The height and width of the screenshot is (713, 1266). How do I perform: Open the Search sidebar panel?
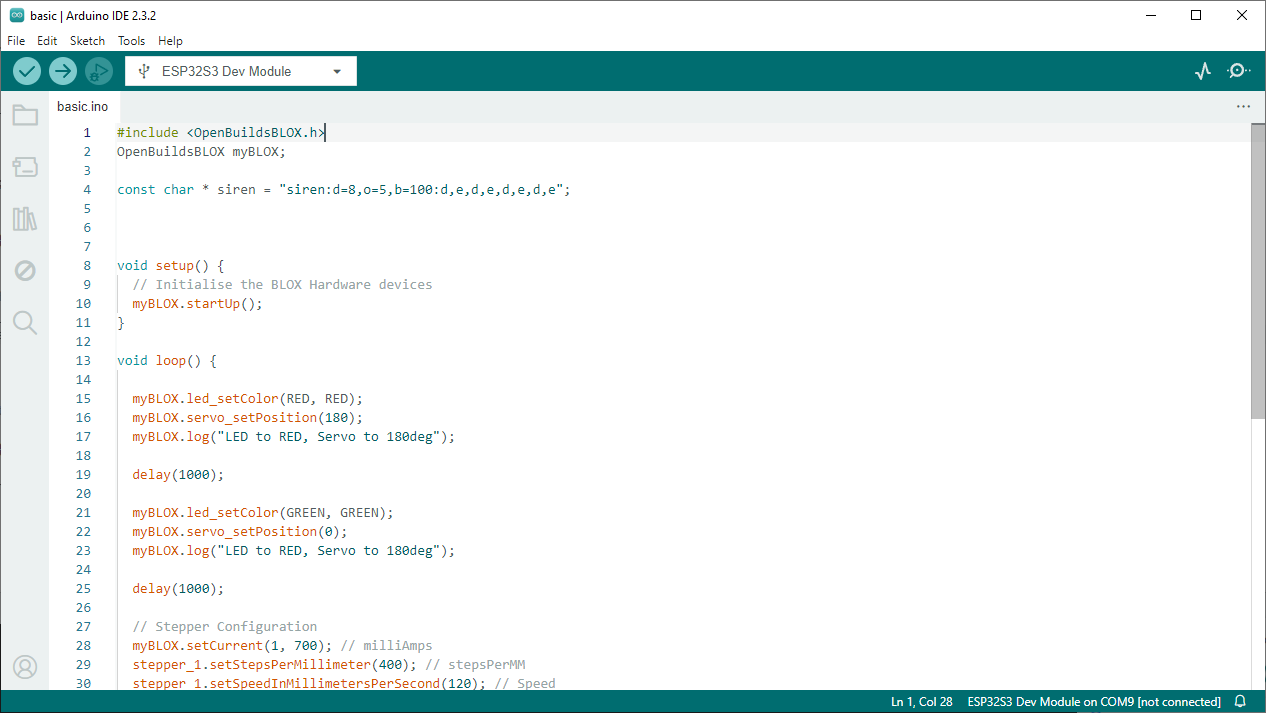25,322
